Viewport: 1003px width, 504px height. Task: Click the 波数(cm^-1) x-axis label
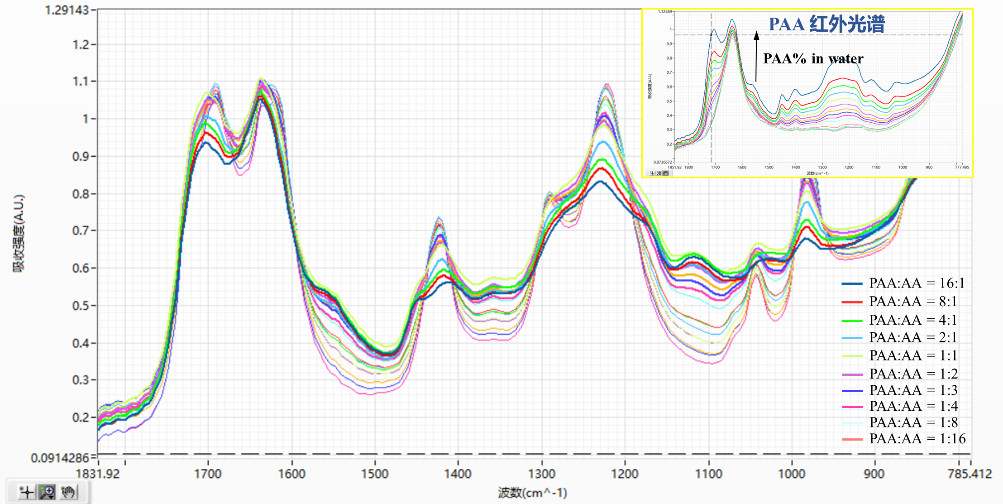tap(534, 492)
